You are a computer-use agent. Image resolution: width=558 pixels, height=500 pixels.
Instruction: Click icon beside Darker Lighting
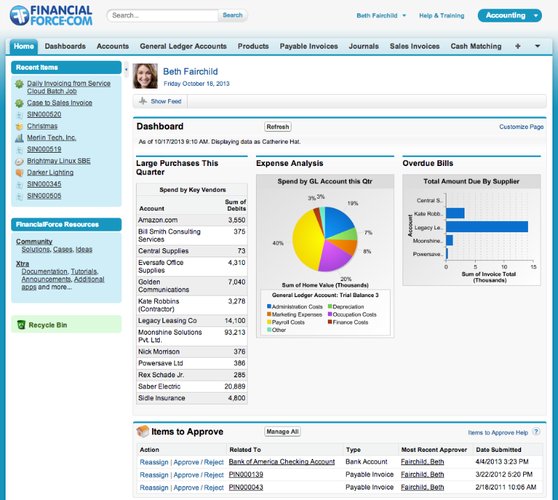(19, 173)
